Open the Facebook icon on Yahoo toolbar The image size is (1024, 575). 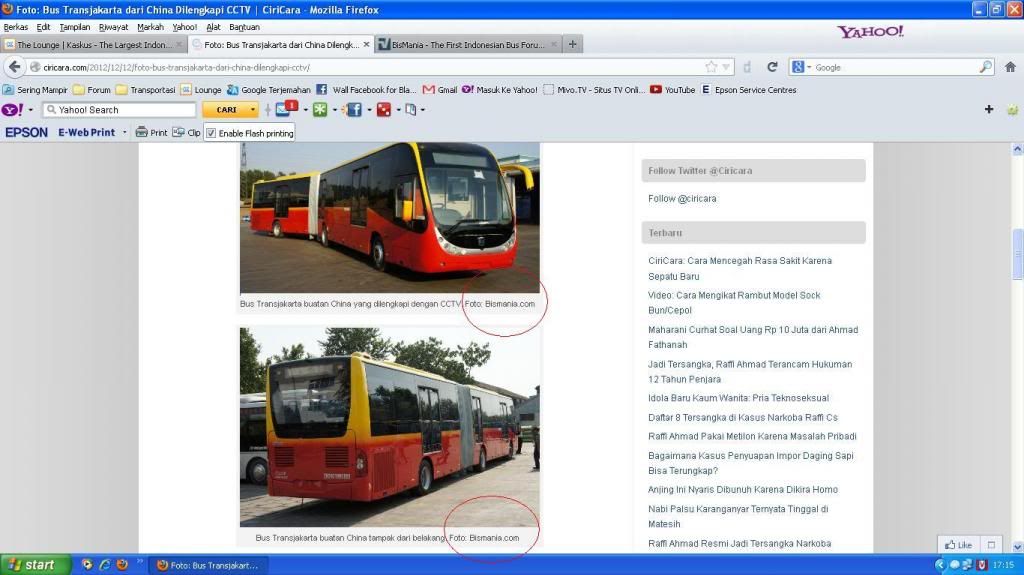354,109
